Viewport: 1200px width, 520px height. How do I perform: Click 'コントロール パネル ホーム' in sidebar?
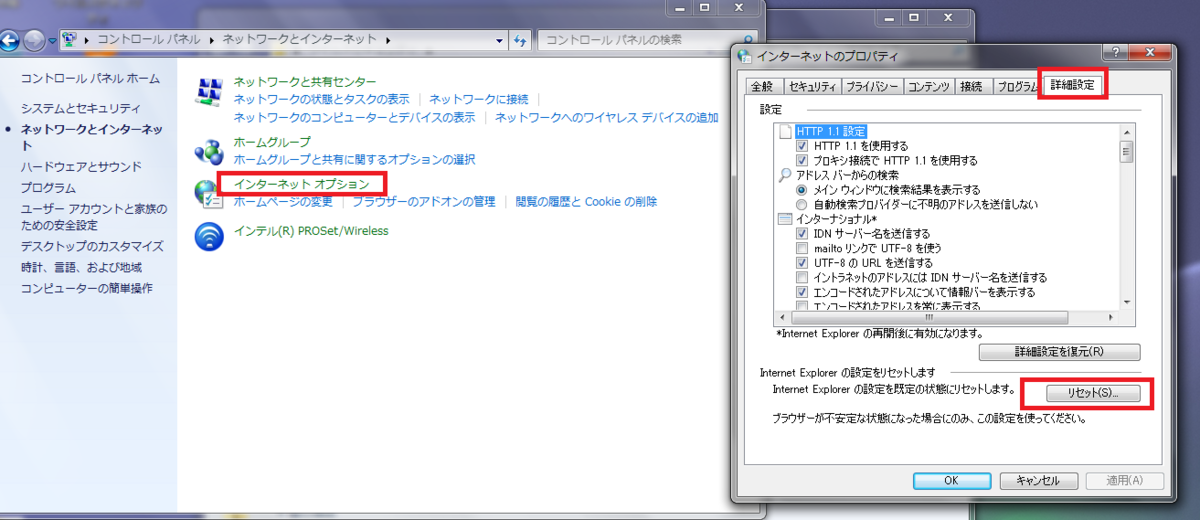90,78
